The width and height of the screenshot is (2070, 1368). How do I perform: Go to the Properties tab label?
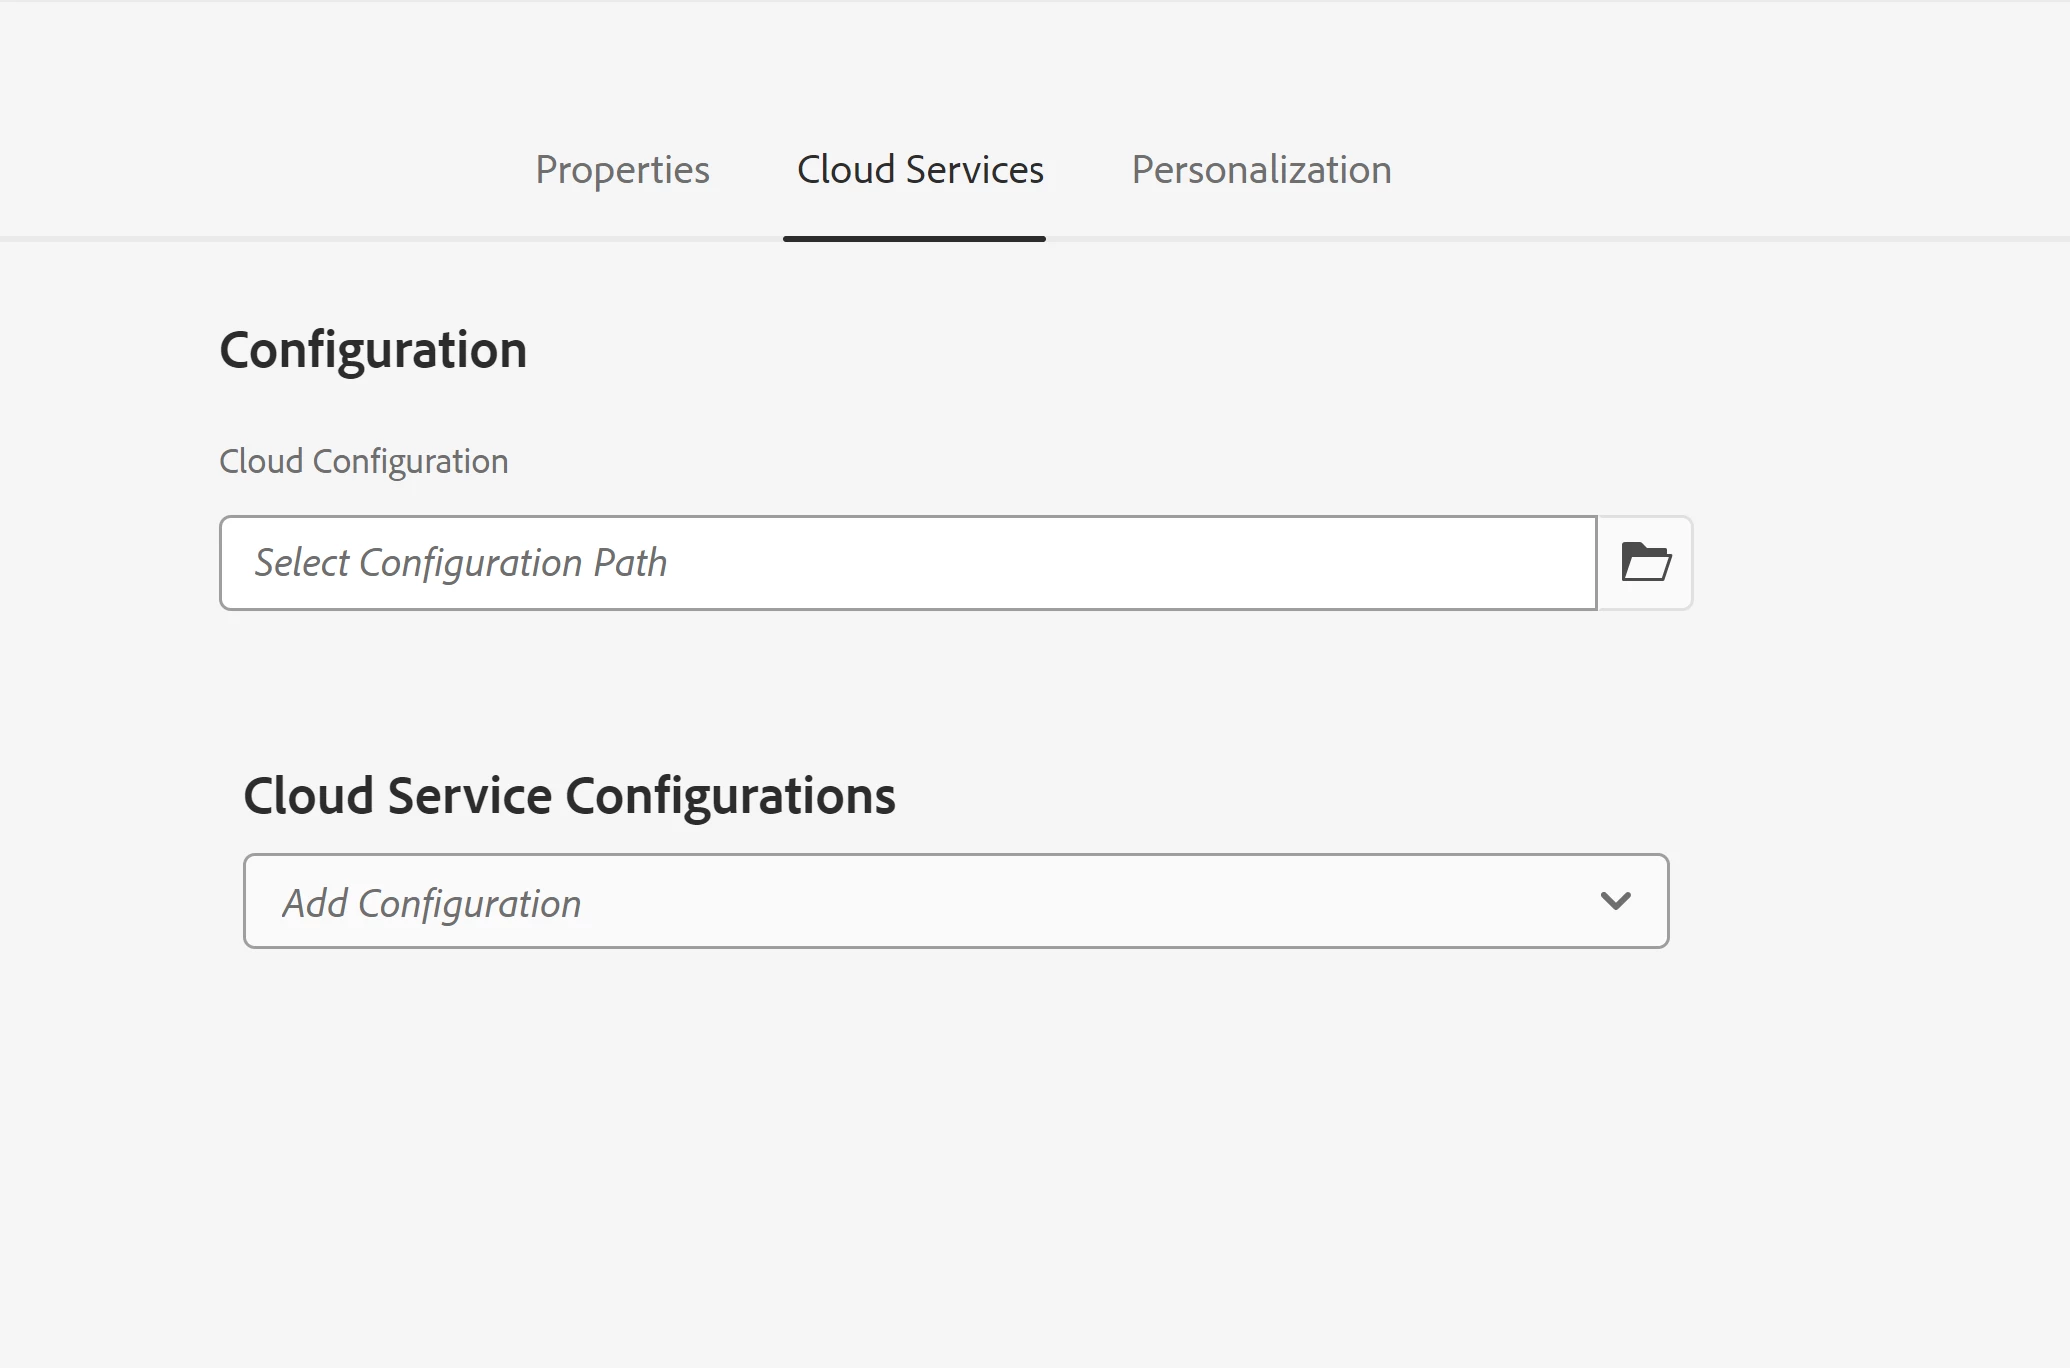click(x=622, y=170)
